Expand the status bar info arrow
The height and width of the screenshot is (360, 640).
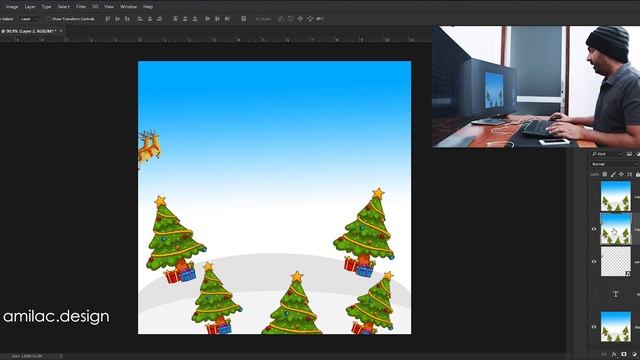pyautogui.click(x=61, y=356)
